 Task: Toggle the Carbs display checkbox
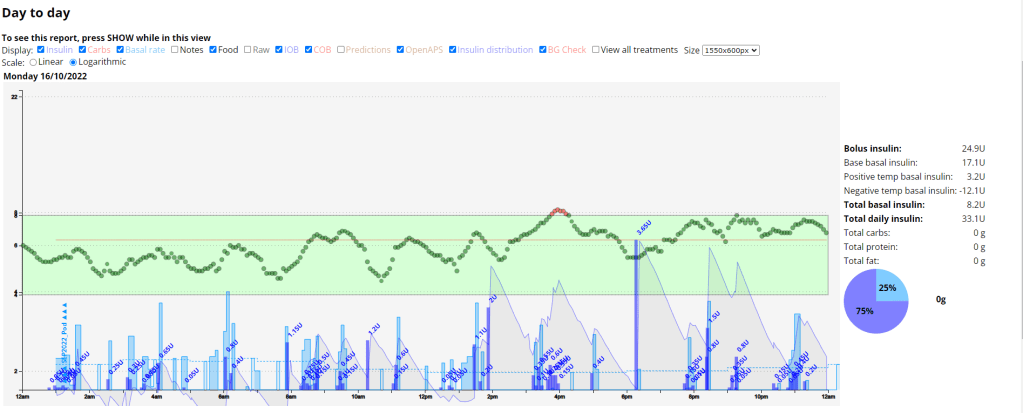85,50
